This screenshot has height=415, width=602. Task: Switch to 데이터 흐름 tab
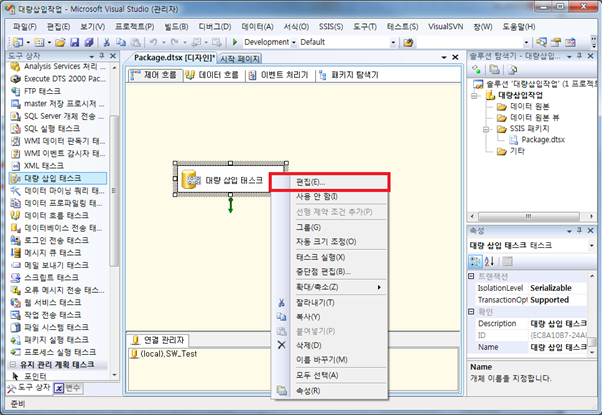point(212,75)
